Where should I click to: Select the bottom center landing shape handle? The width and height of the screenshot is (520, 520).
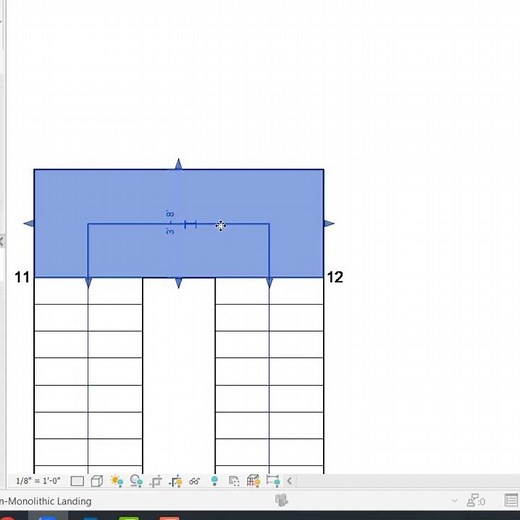[178, 283]
